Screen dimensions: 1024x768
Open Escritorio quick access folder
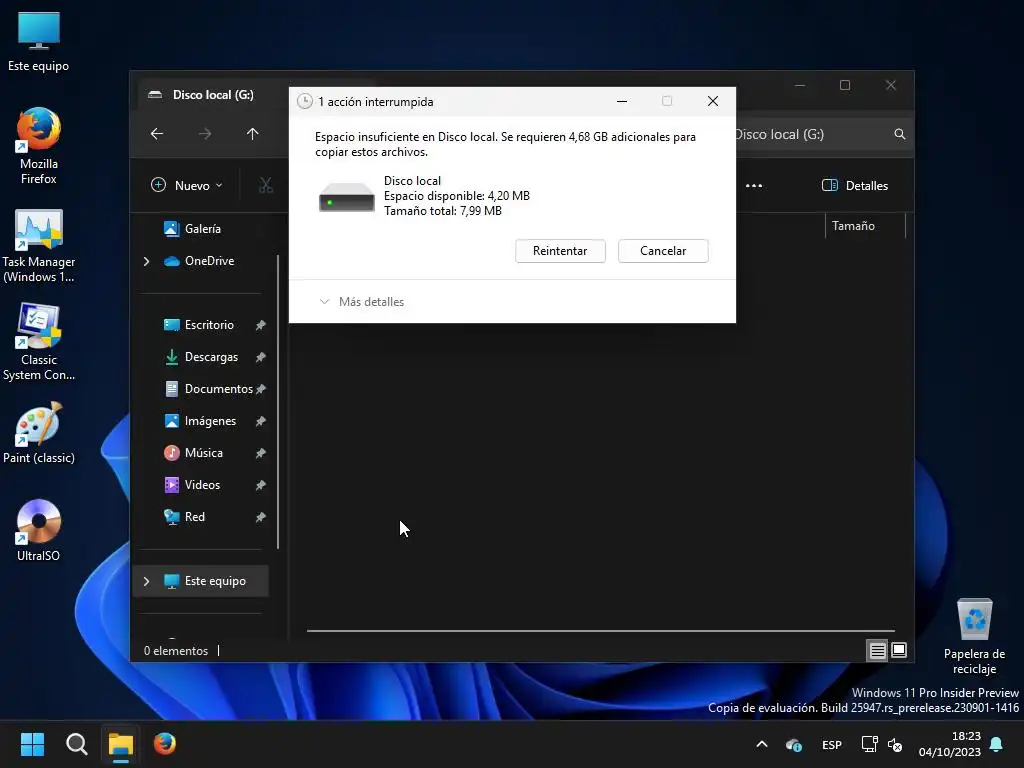pyautogui.click(x=200, y=325)
